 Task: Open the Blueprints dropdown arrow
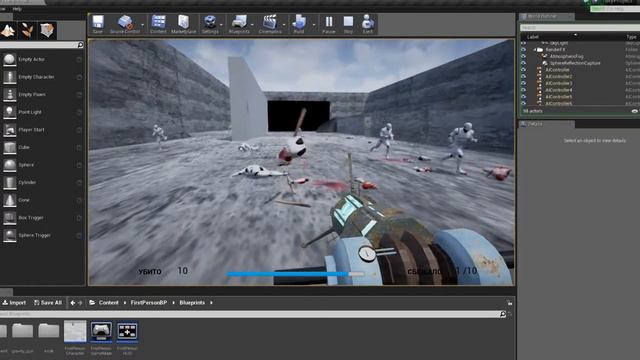(x=252, y=25)
